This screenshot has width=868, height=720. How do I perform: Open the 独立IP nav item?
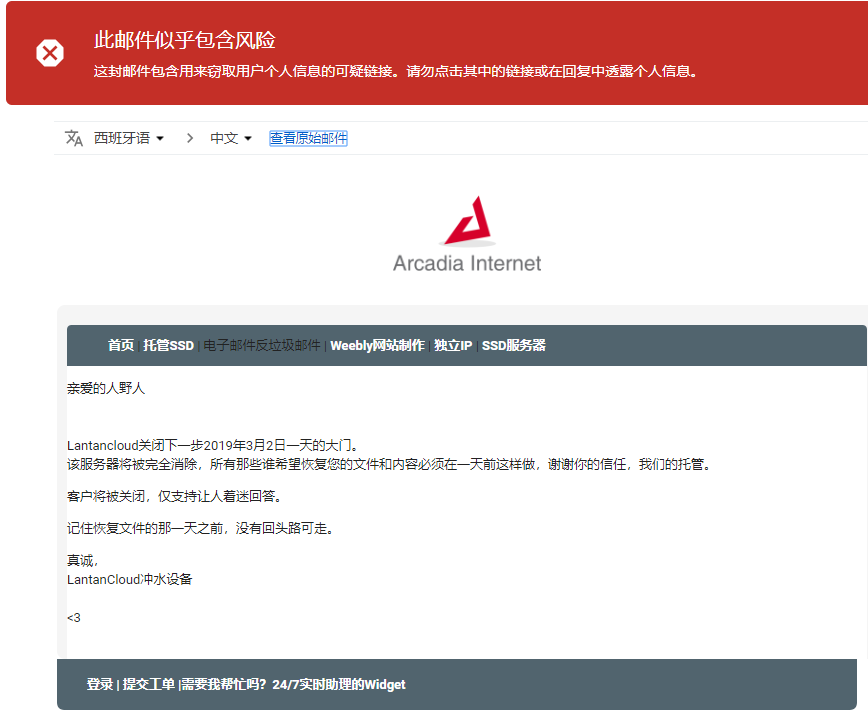[x=453, y=345]
